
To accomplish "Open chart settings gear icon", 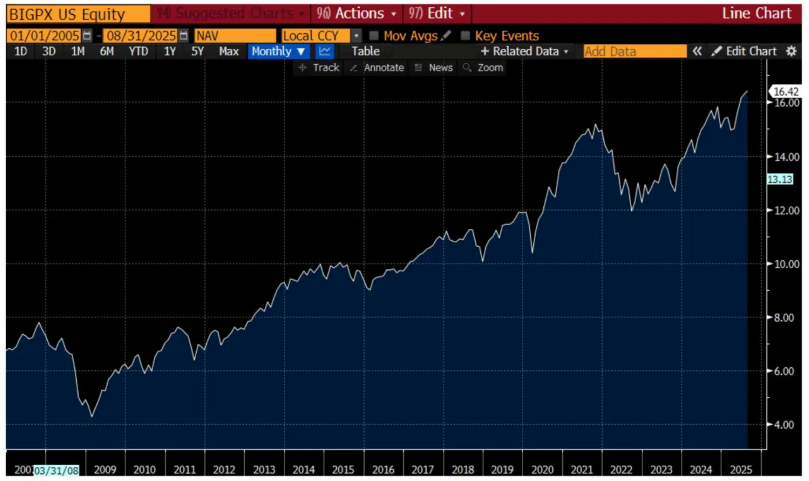I will click(792, 51).
